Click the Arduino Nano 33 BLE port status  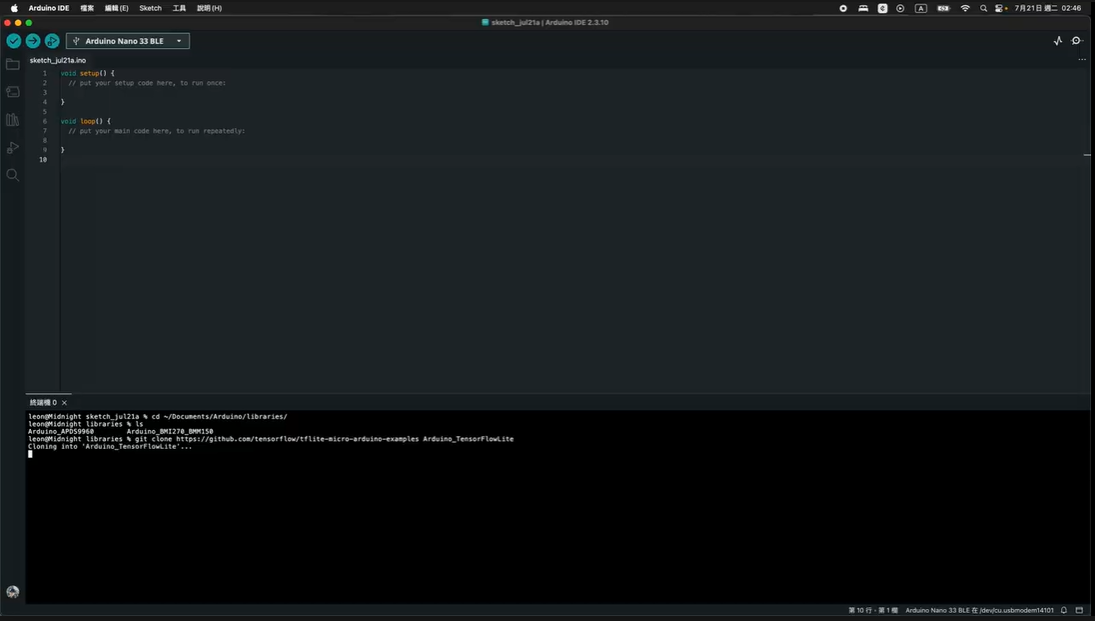point(979,611)
